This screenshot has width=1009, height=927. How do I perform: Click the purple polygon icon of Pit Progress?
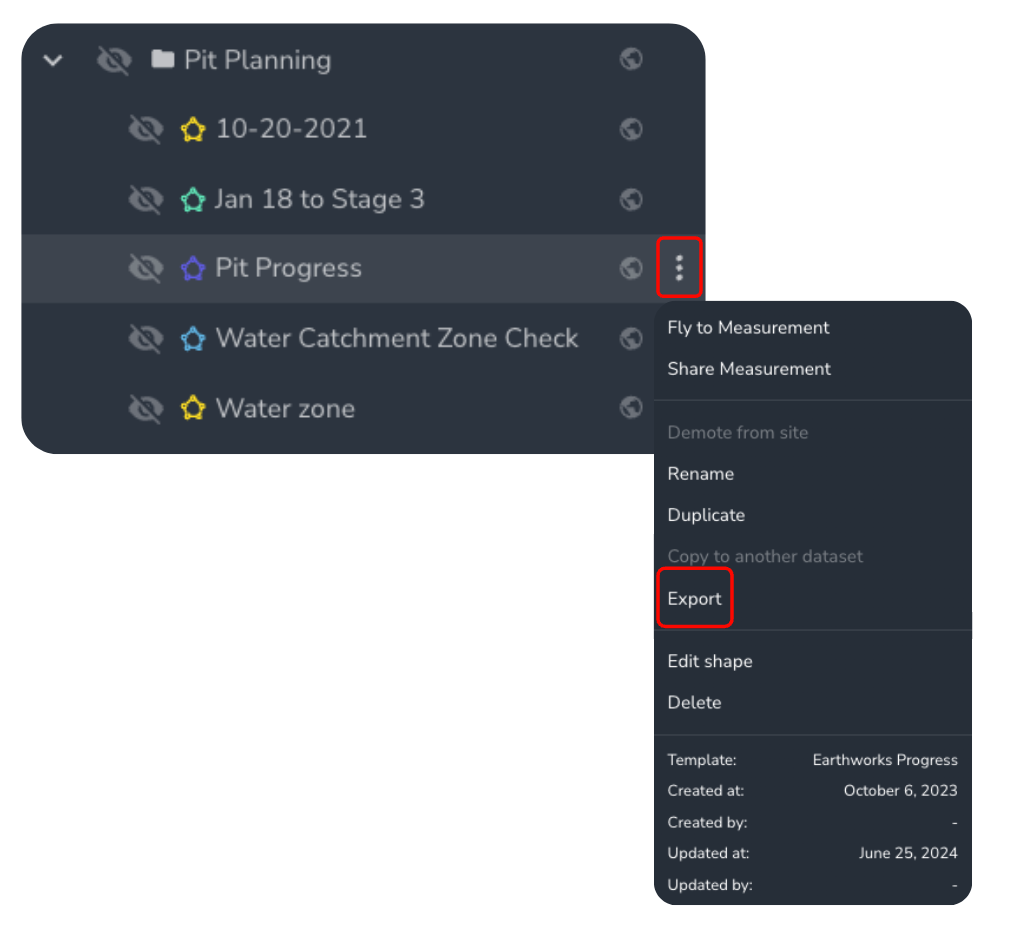[193, 268]
